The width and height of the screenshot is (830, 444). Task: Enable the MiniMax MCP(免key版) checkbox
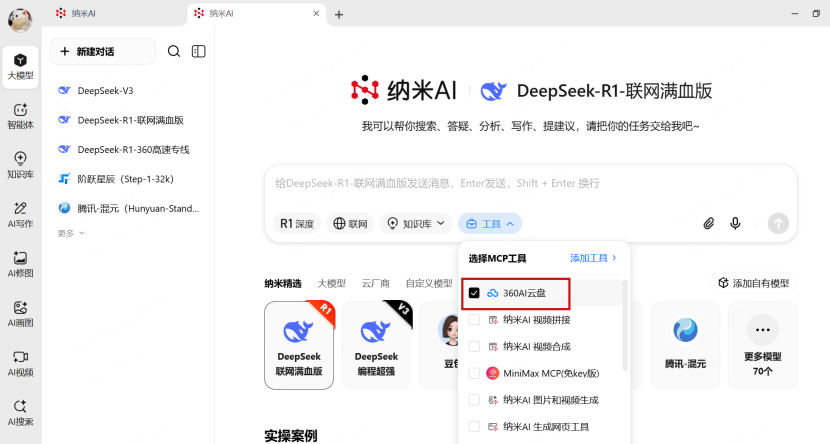point(474,373)
